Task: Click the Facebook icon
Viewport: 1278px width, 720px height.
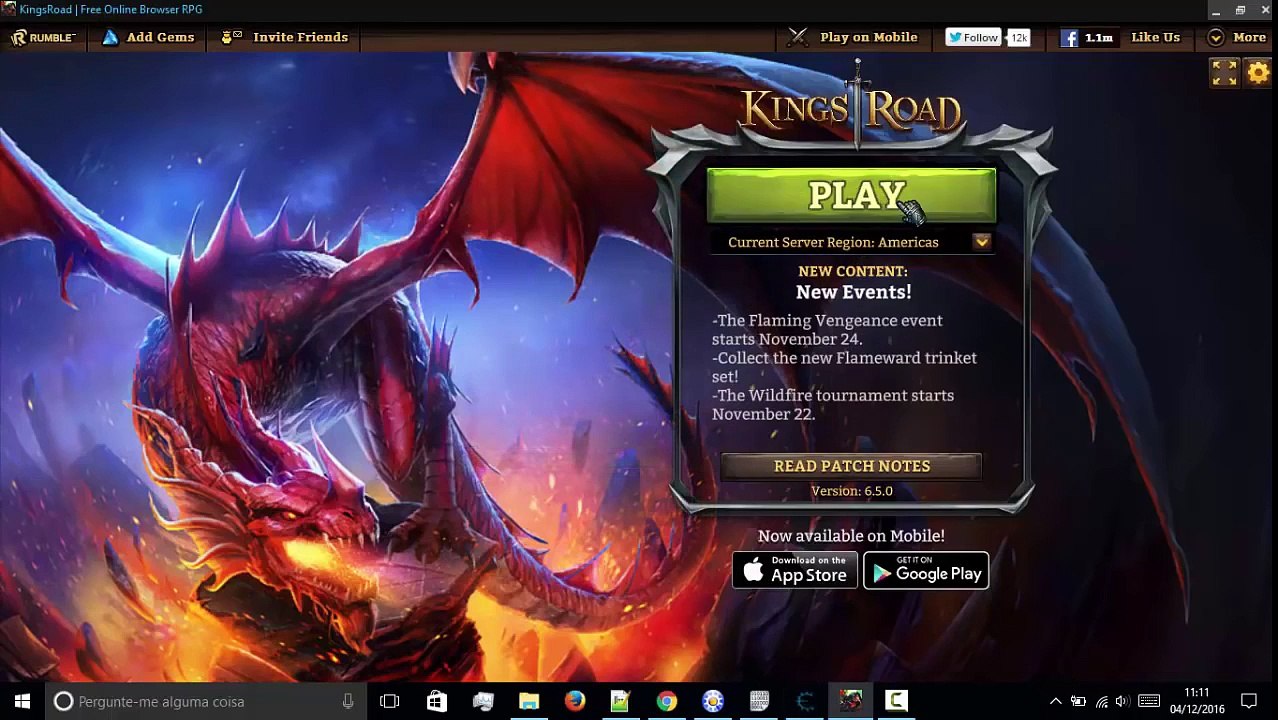Action: click(x=1069, y=38)
